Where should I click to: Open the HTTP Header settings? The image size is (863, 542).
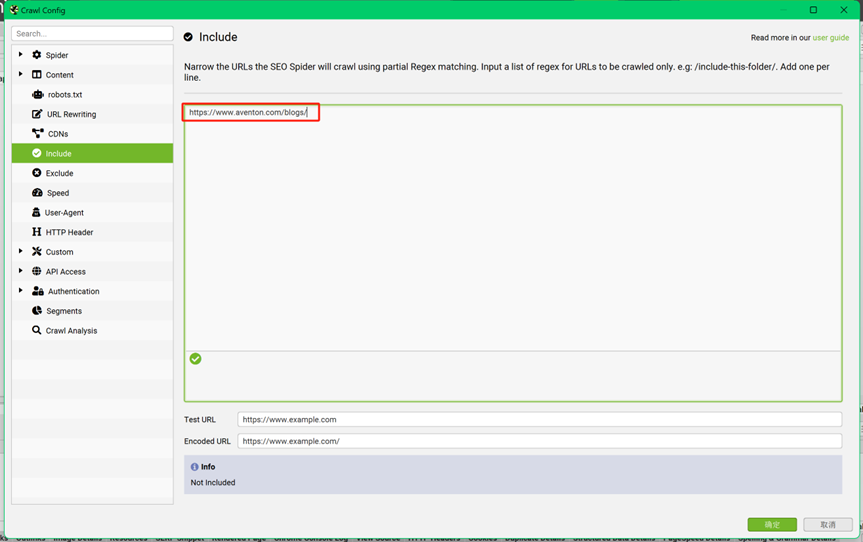pyautogui.click(x=69, y=232)
